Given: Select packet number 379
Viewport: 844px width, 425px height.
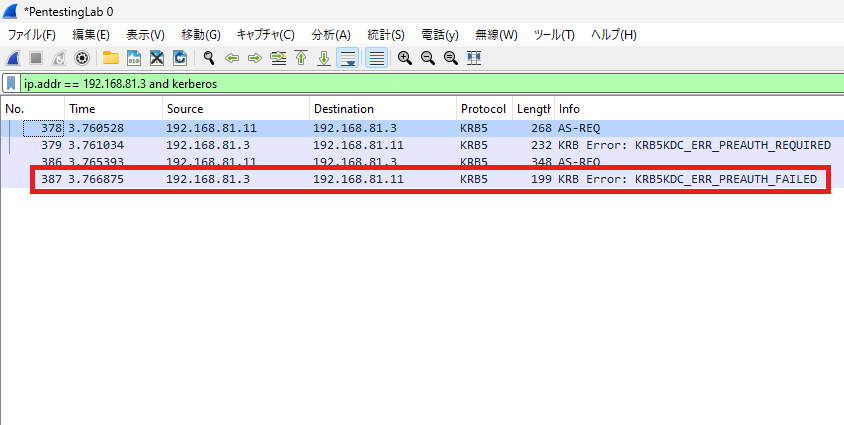Looking at the screenshot, I should point(52,145).
